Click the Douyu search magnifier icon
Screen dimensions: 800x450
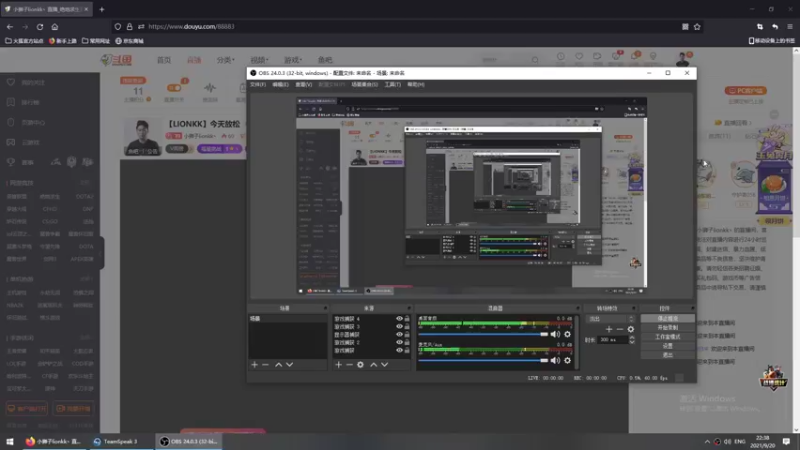(x=535, y=60)
